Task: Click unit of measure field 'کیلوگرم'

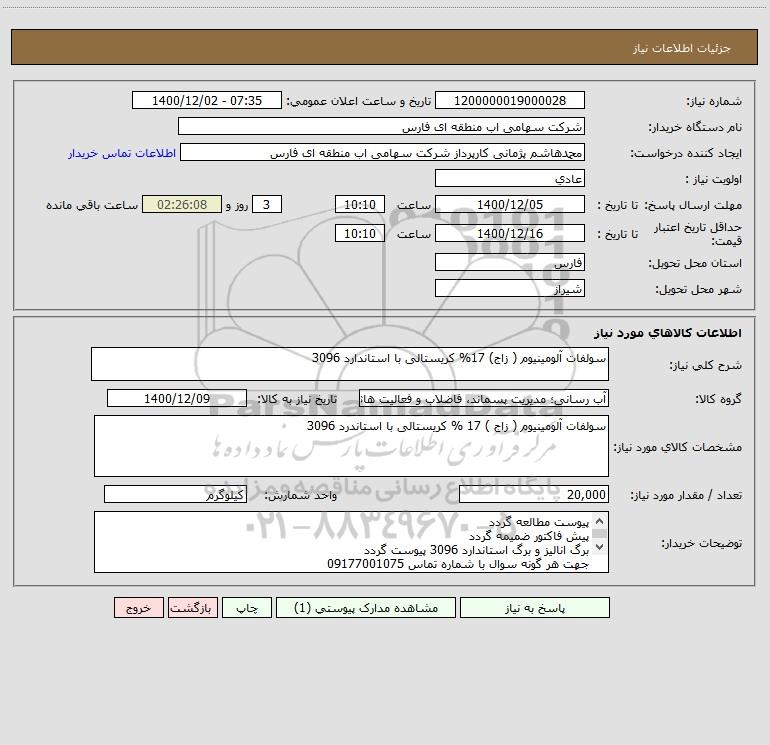Action: (175, 494)
